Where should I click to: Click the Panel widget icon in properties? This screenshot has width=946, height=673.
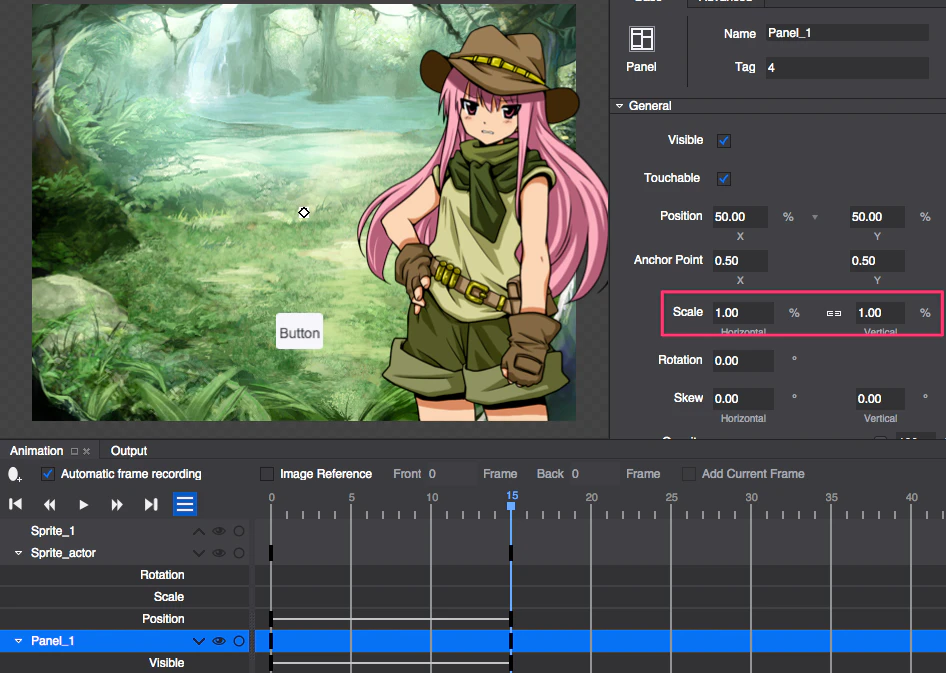641,39
